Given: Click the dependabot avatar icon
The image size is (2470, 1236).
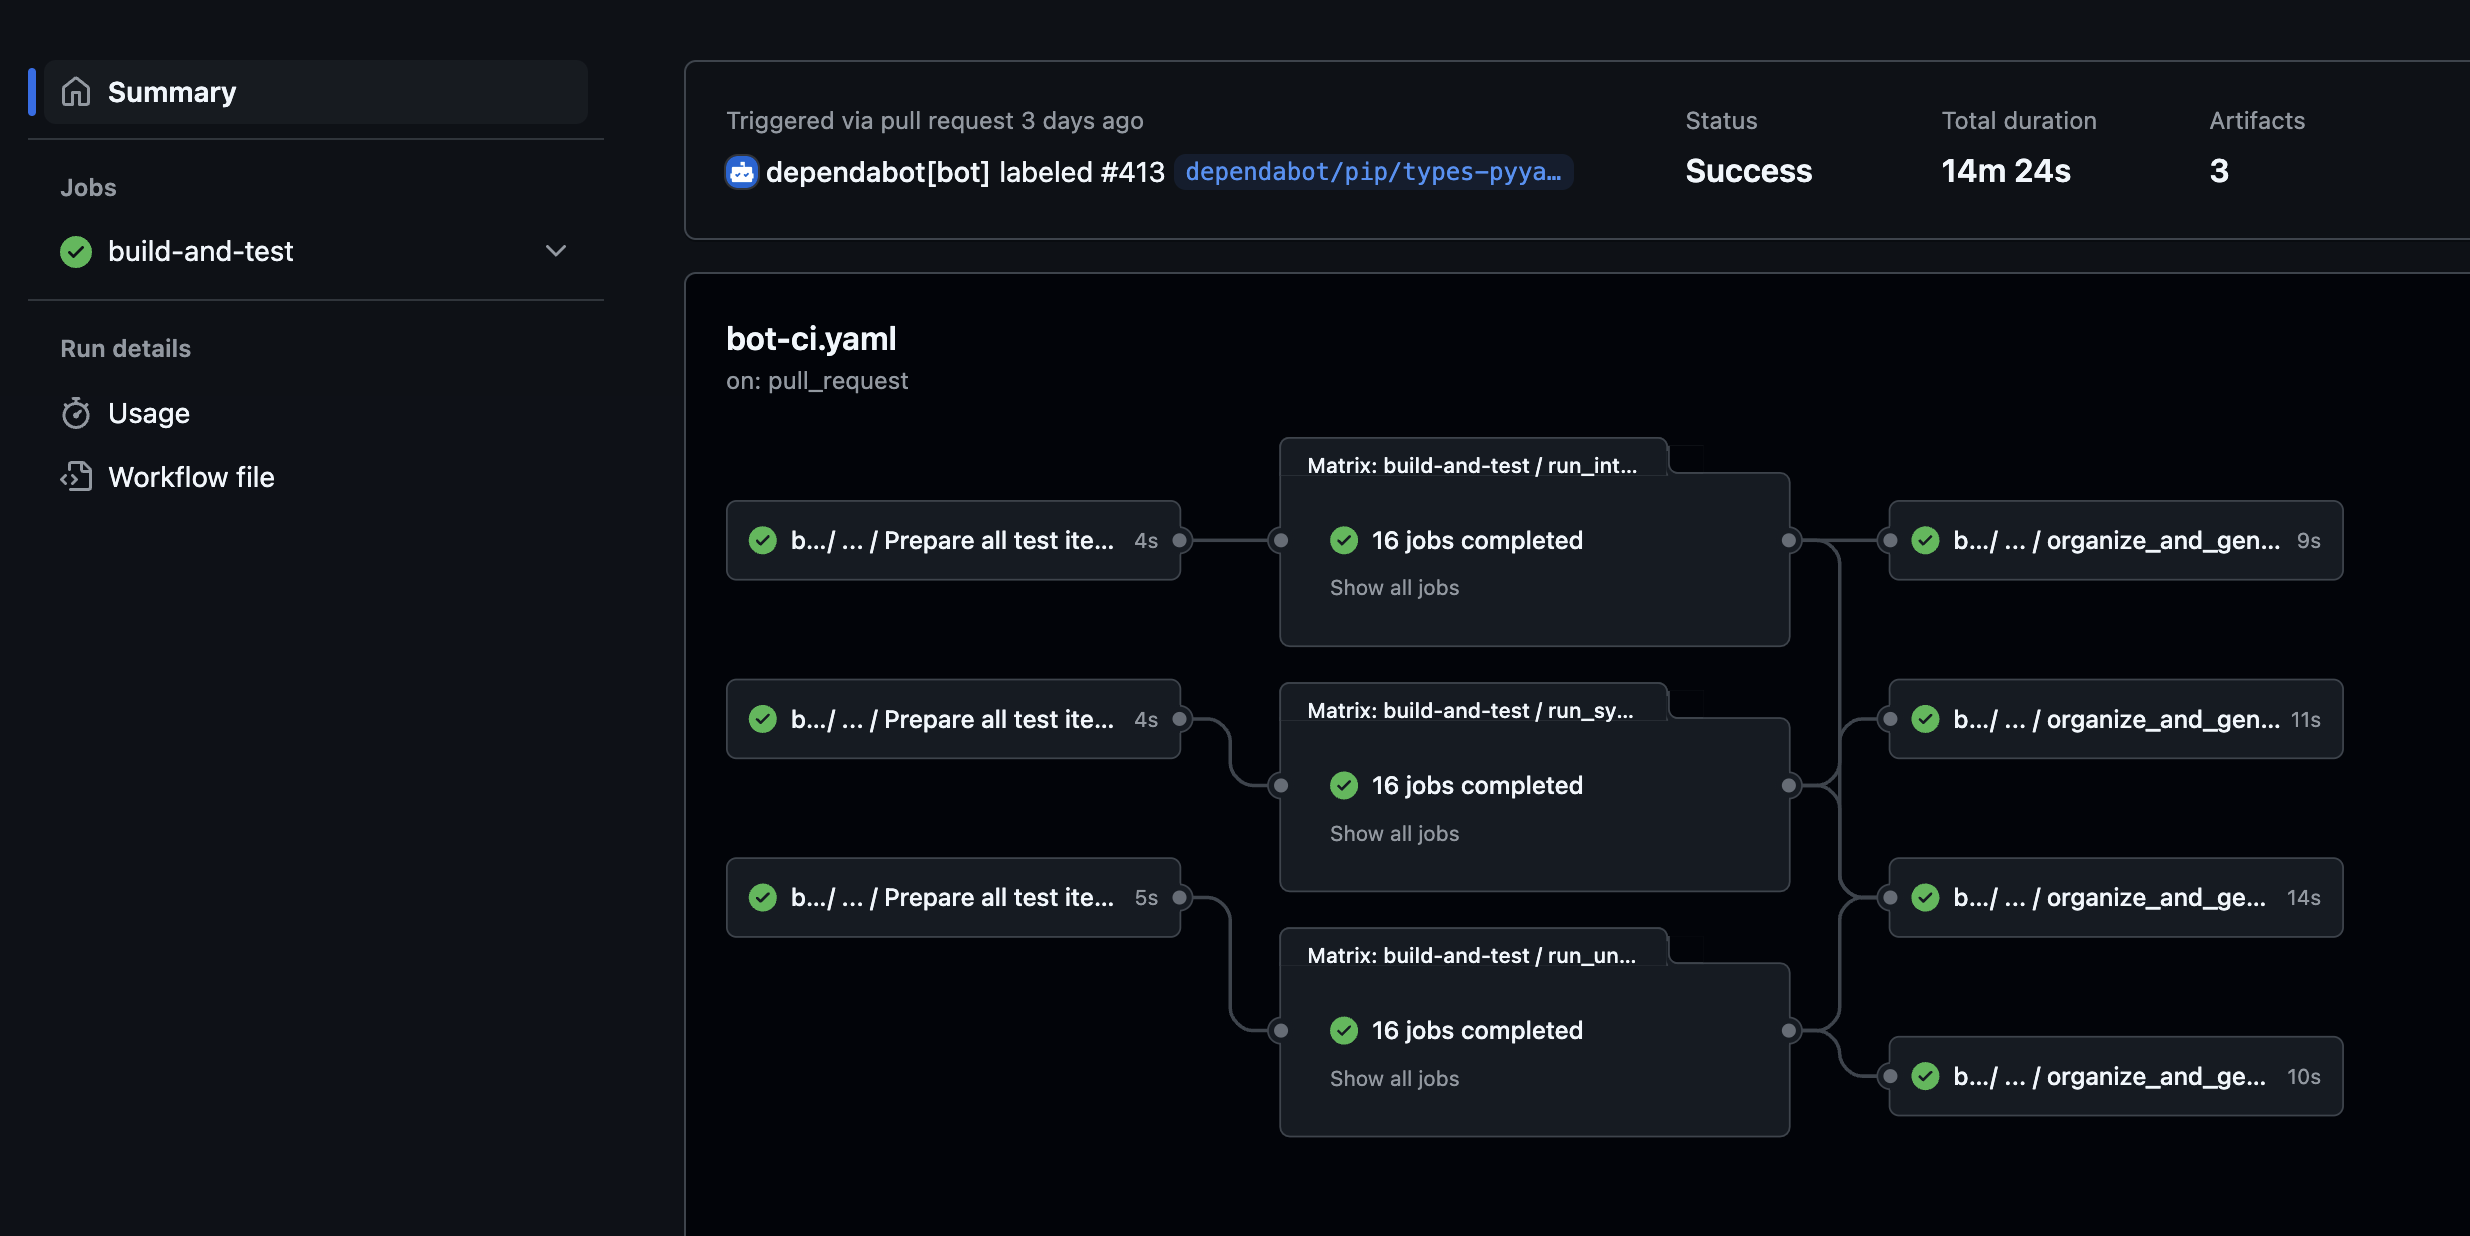Looking at the screenshot, I should coord(741,172).
